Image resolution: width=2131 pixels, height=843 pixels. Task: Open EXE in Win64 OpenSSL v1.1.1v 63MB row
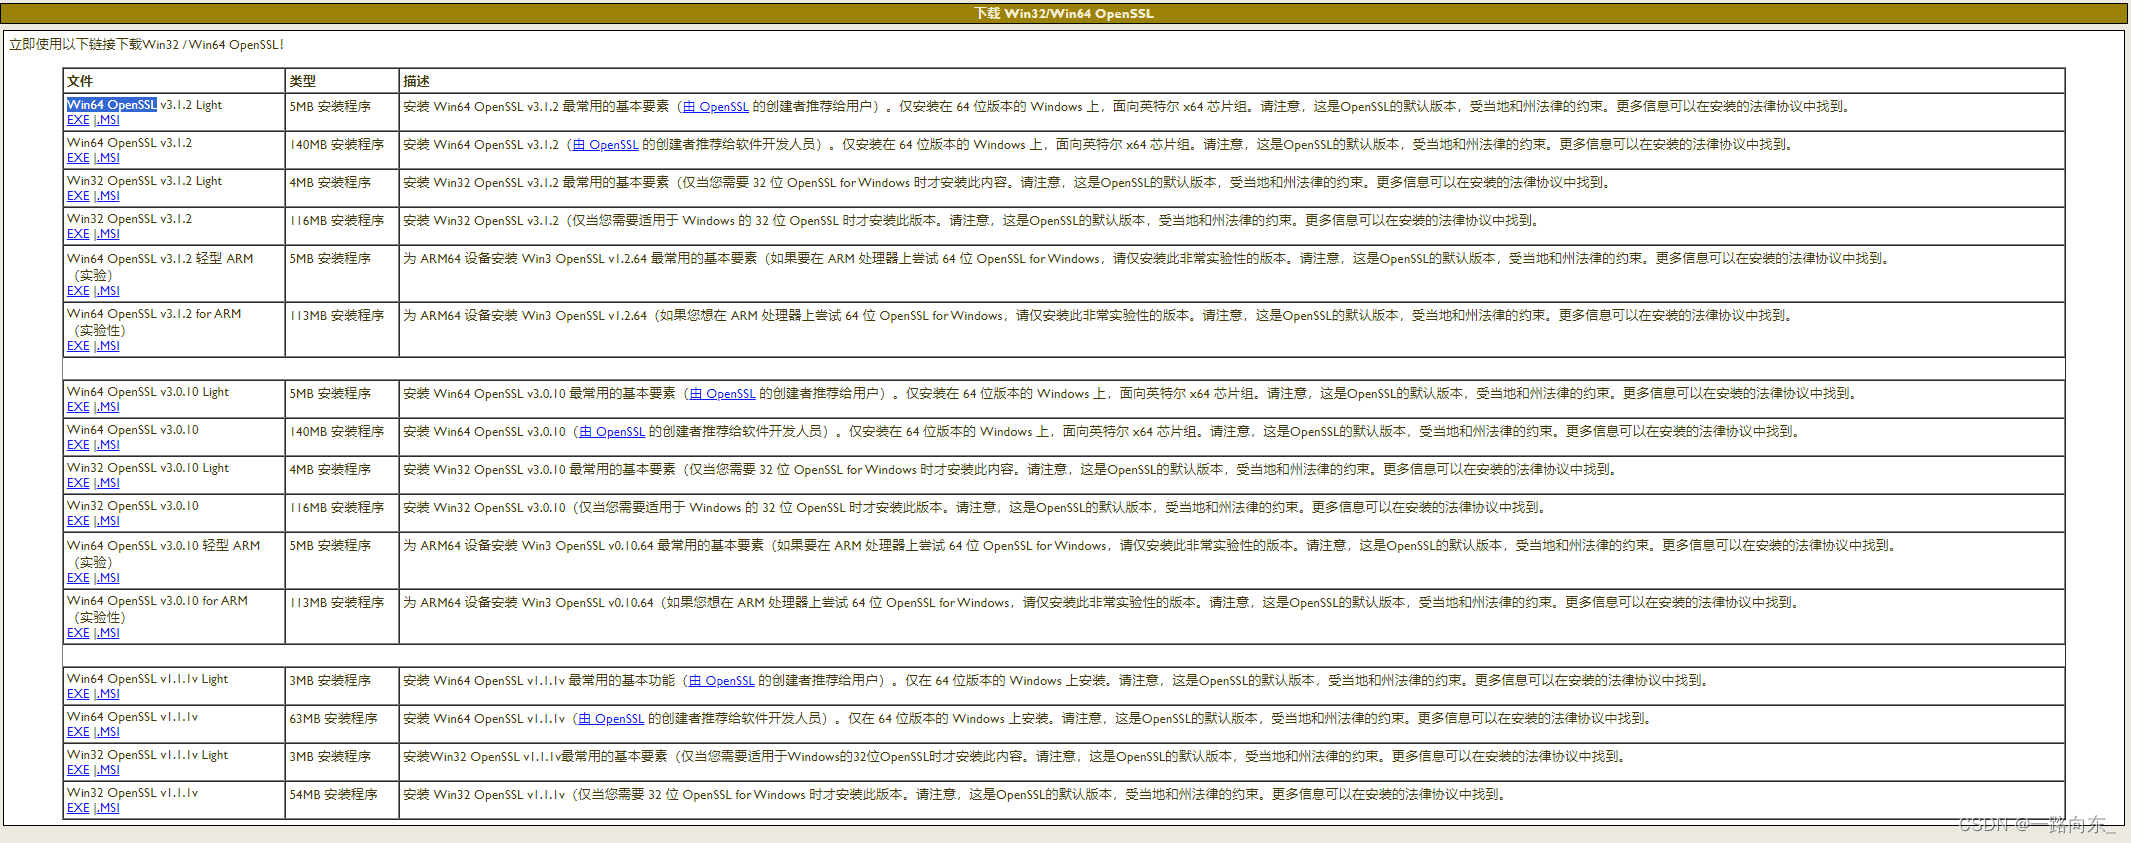coord(78,732)
